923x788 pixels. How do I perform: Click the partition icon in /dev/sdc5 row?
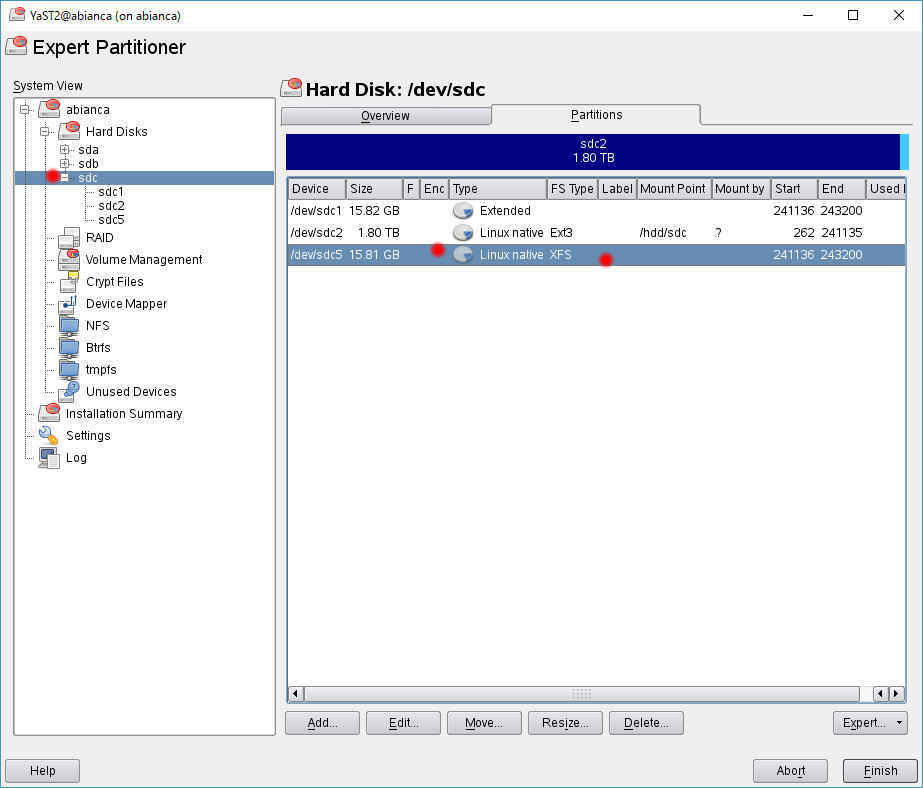(x=463, y=254)
